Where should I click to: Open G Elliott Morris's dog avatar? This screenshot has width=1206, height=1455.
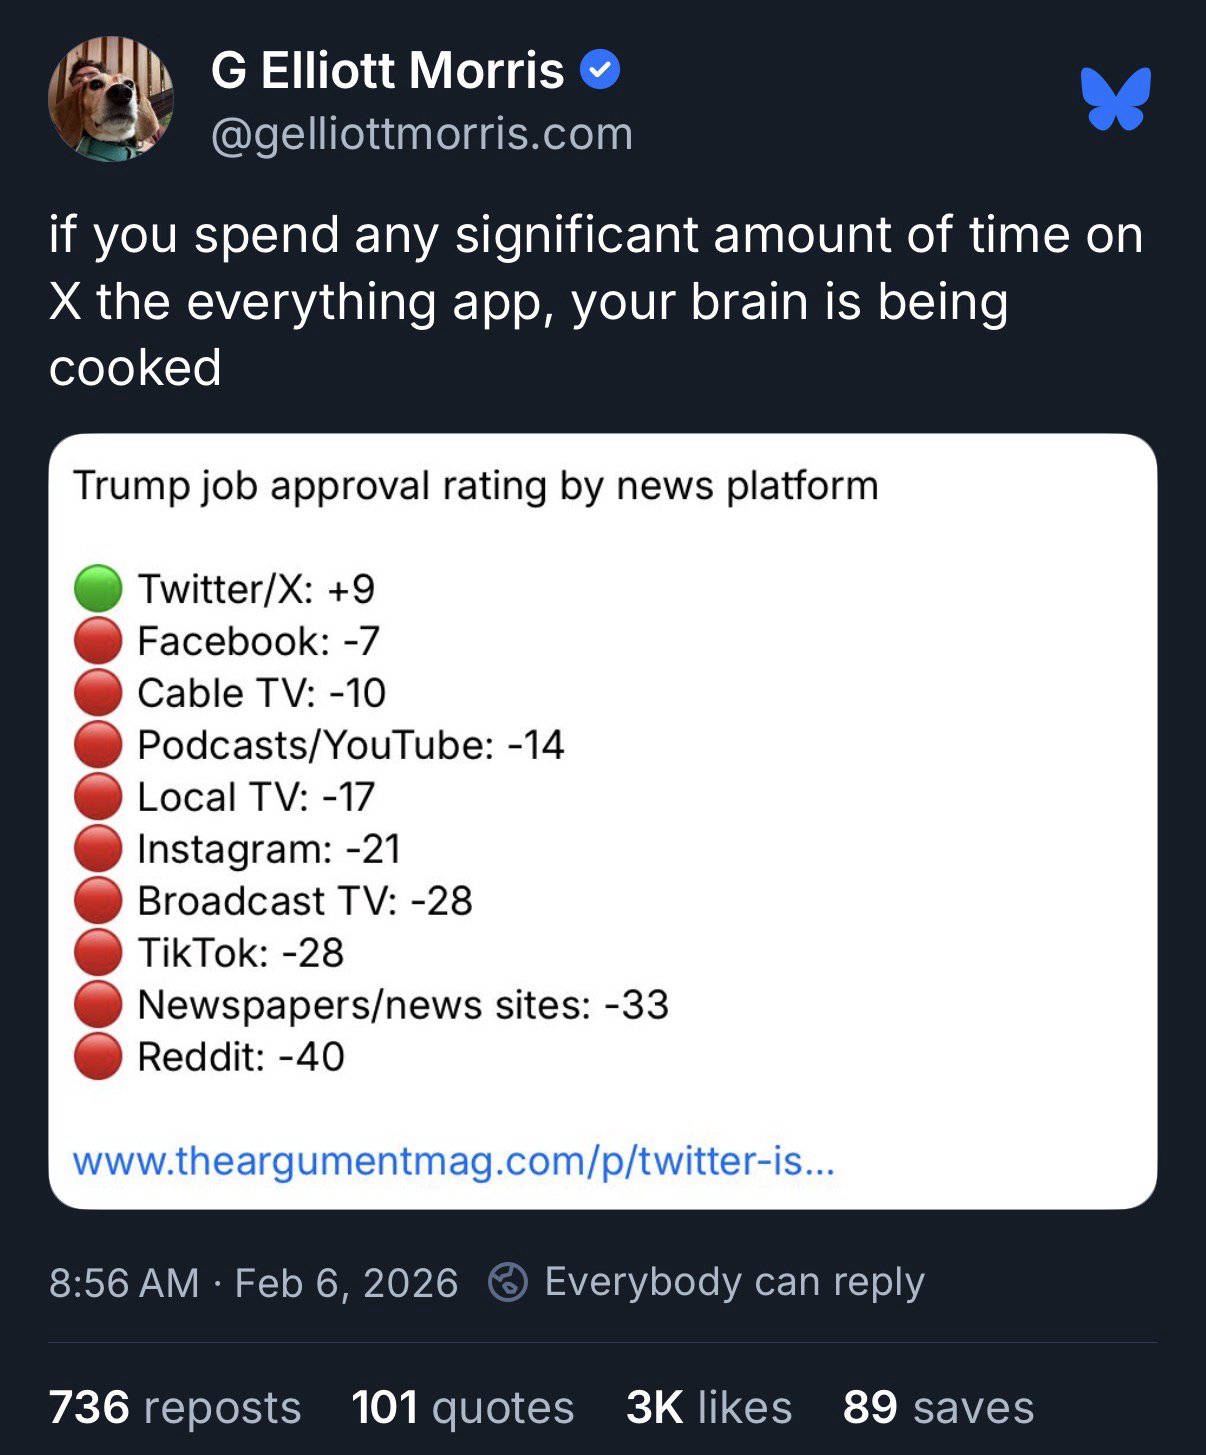click(x=111, y=99)
